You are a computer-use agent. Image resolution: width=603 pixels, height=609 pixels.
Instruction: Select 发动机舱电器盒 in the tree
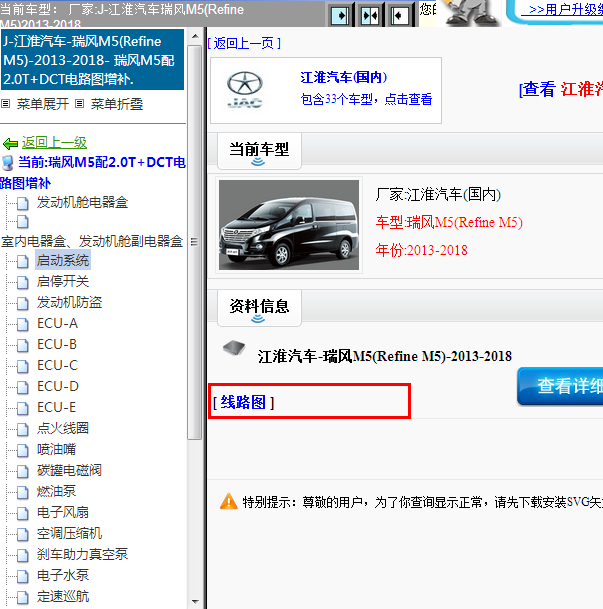(x=82, y=202)
